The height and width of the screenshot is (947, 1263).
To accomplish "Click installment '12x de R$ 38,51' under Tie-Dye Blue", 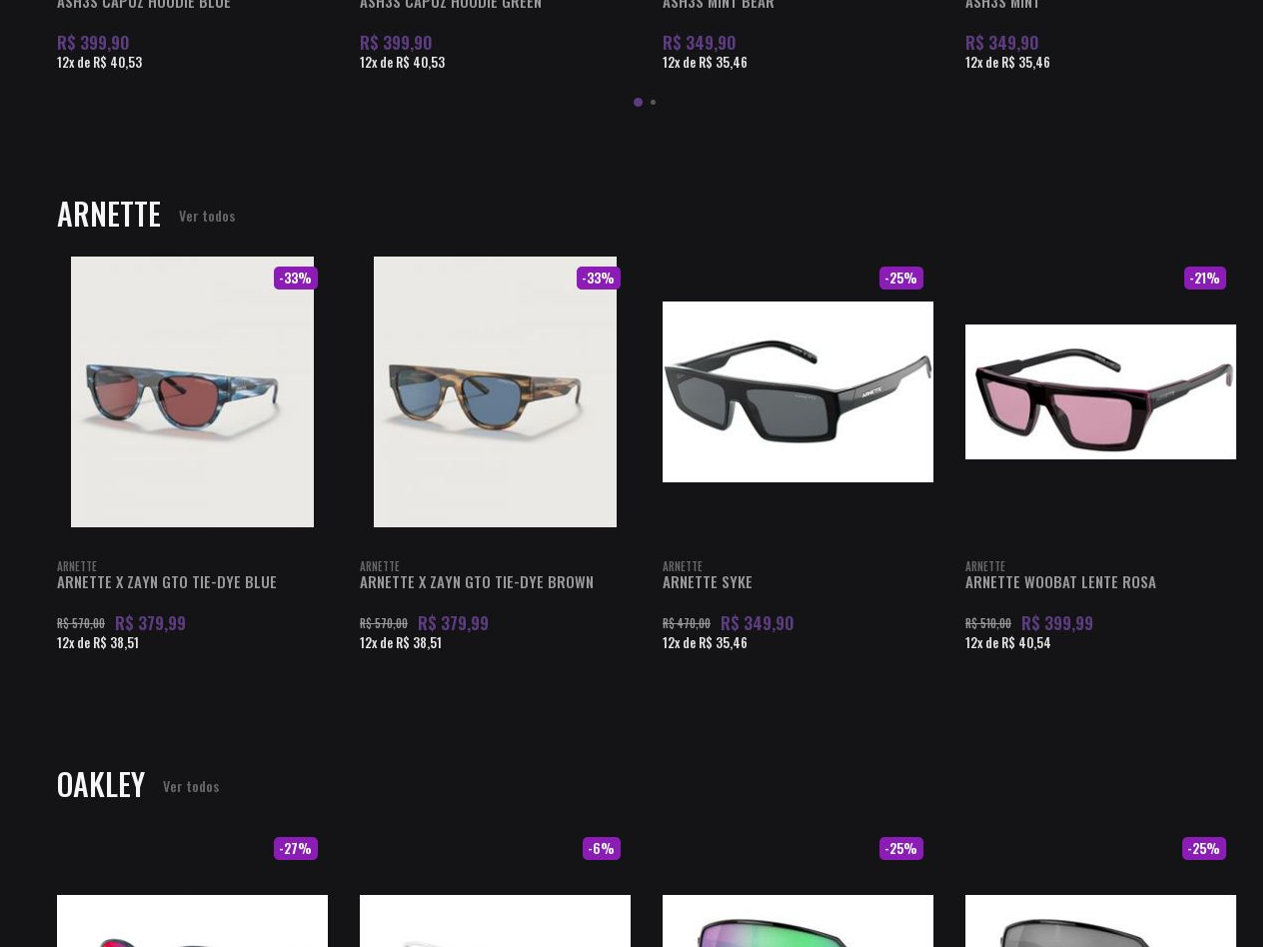I will [98, 643].
